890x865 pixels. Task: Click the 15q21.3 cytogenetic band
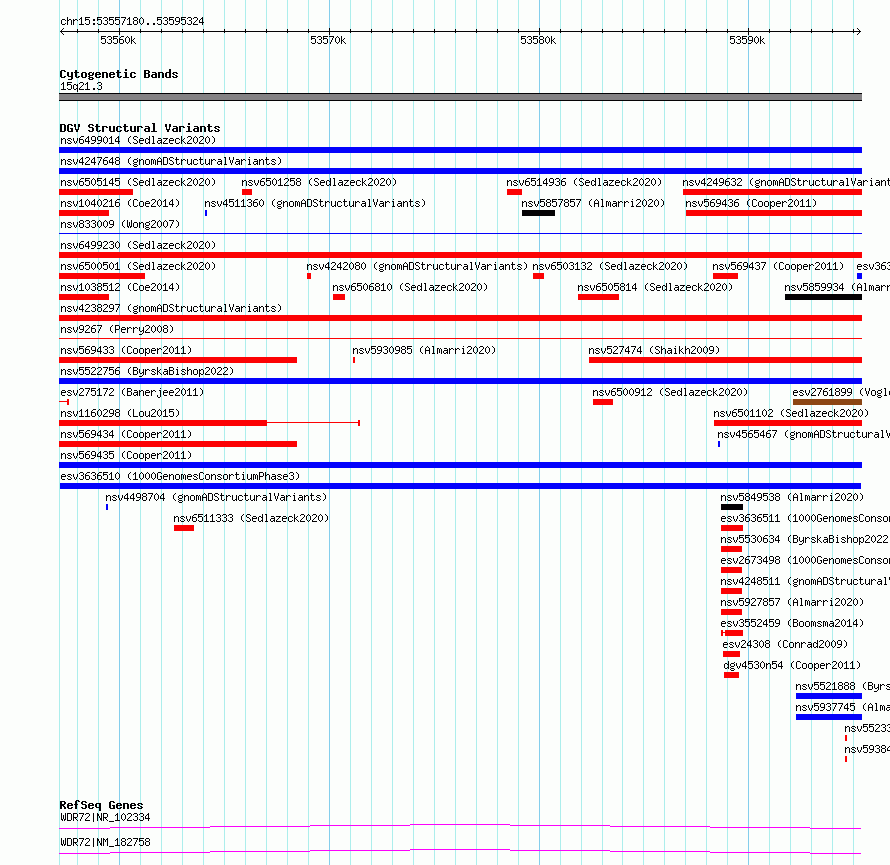[x=460, y=97]
